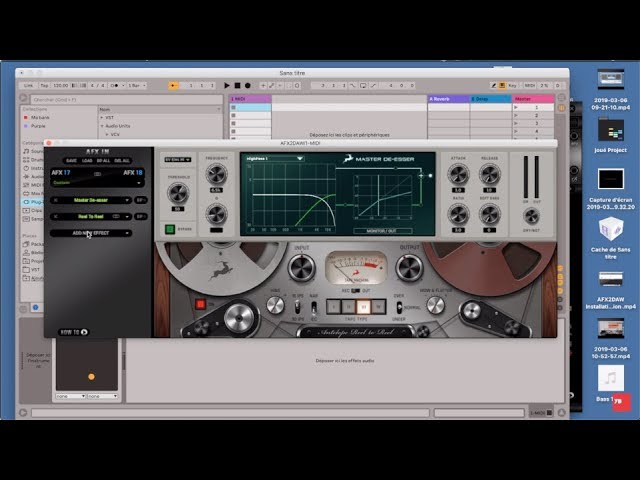
Task: Expand the HighPass filter type dropdown
Action: 275,158
